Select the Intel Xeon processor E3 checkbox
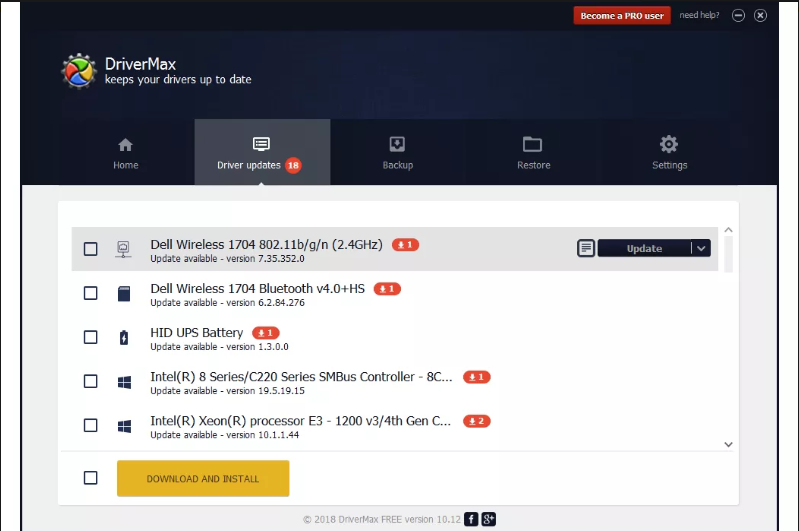Viewport: 799px width, 531px height. point(91,425)
